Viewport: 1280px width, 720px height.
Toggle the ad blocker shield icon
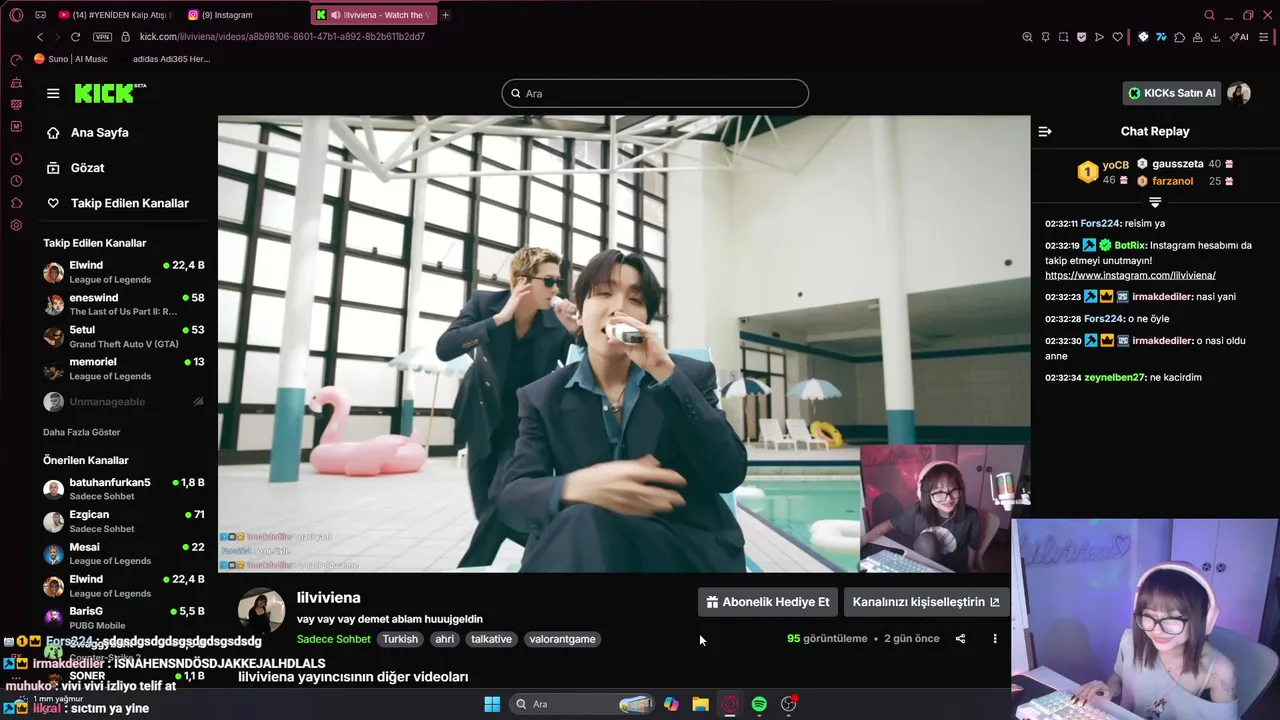tap(1081, 37)
